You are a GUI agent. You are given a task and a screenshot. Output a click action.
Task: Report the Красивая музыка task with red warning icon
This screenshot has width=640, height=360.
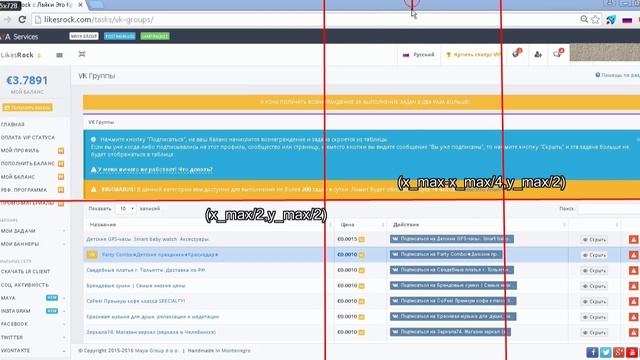(633, 317)
